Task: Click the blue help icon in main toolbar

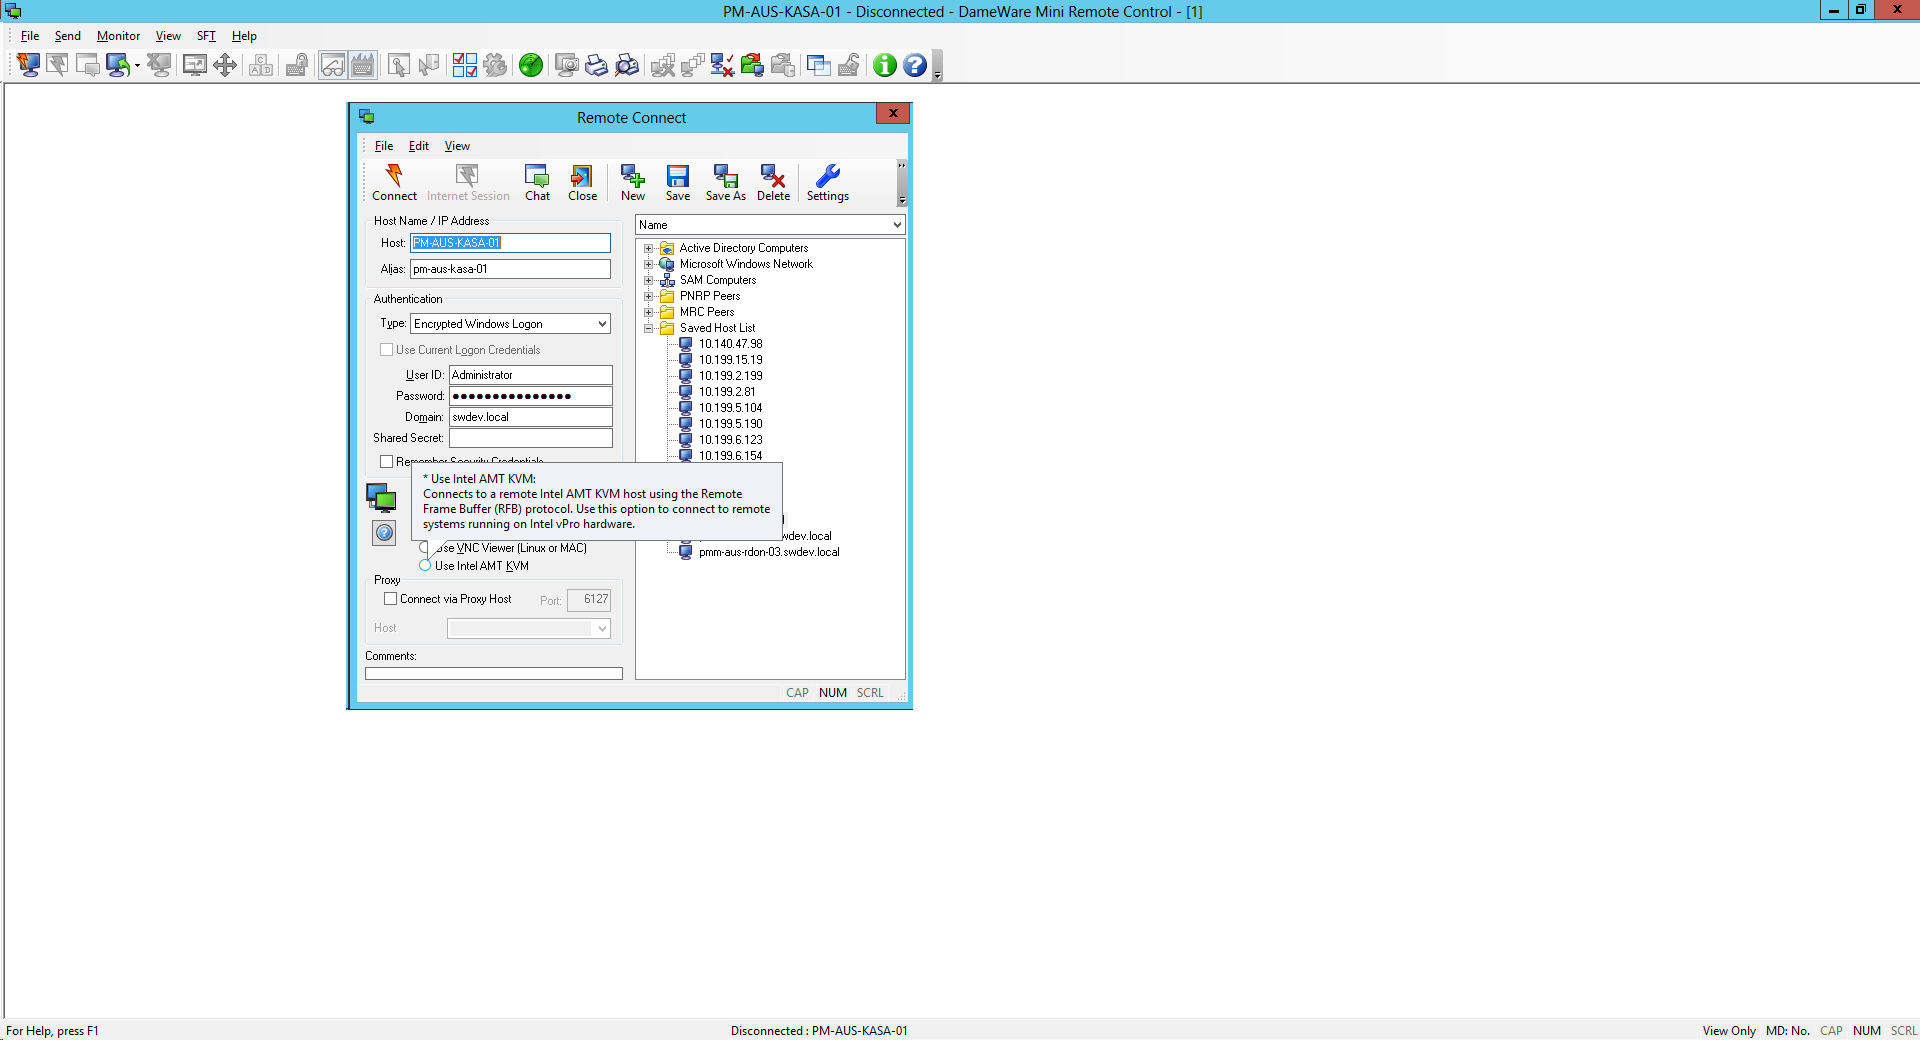Action: point(915,65)
